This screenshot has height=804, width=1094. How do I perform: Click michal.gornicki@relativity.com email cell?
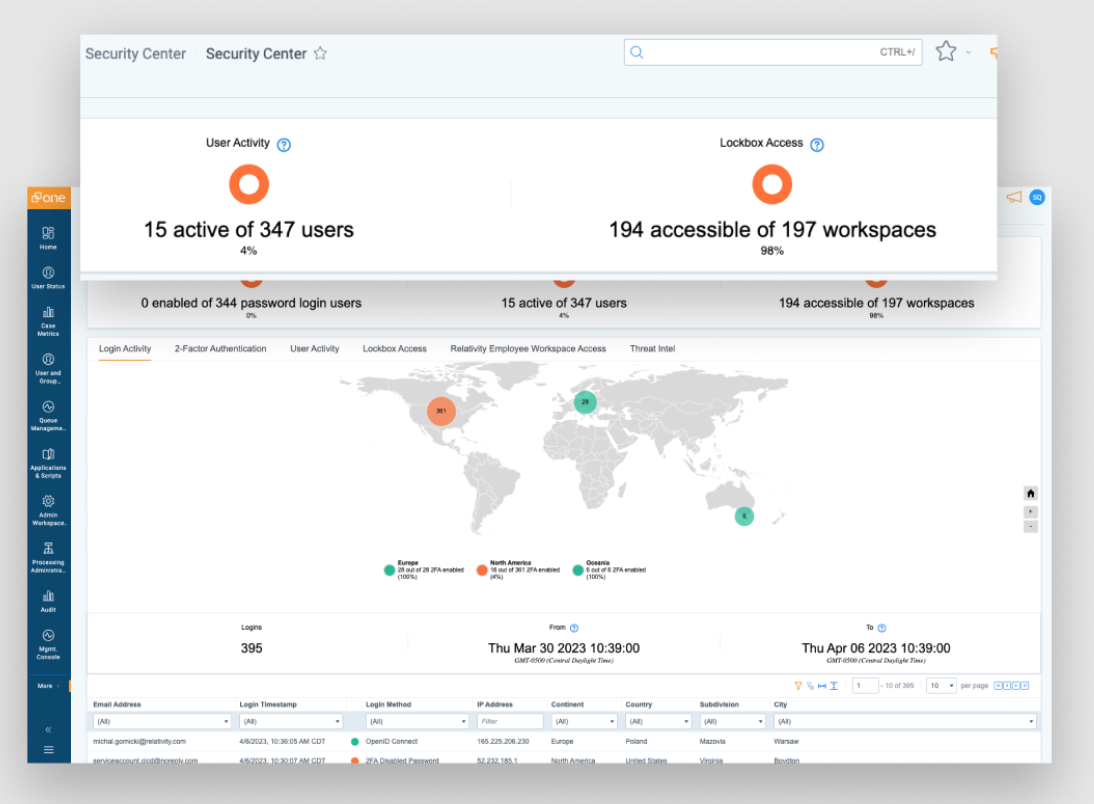[x=140, y=742]
